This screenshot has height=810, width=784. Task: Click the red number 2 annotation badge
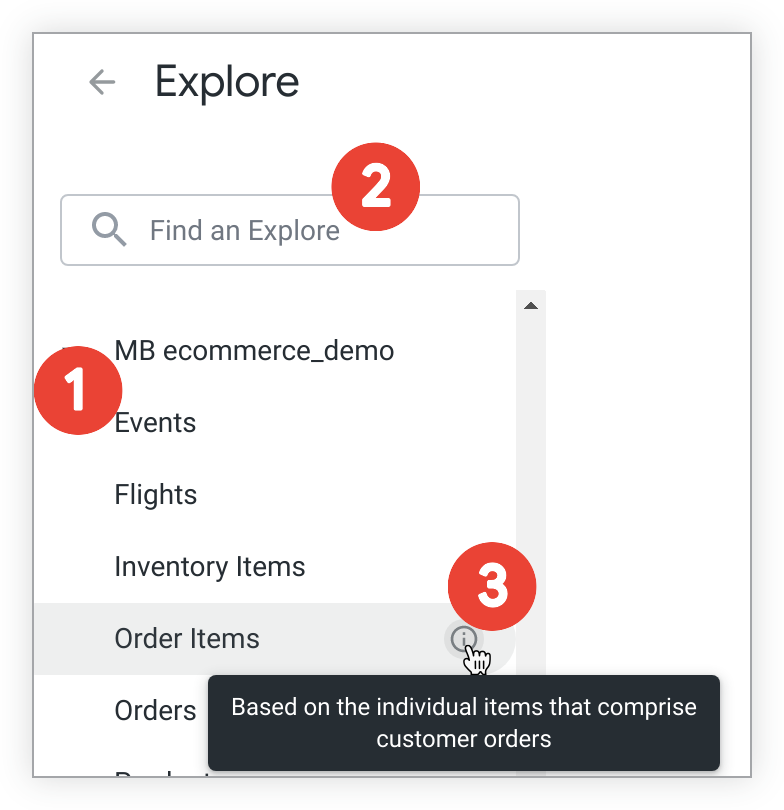[x=375, y=186]
